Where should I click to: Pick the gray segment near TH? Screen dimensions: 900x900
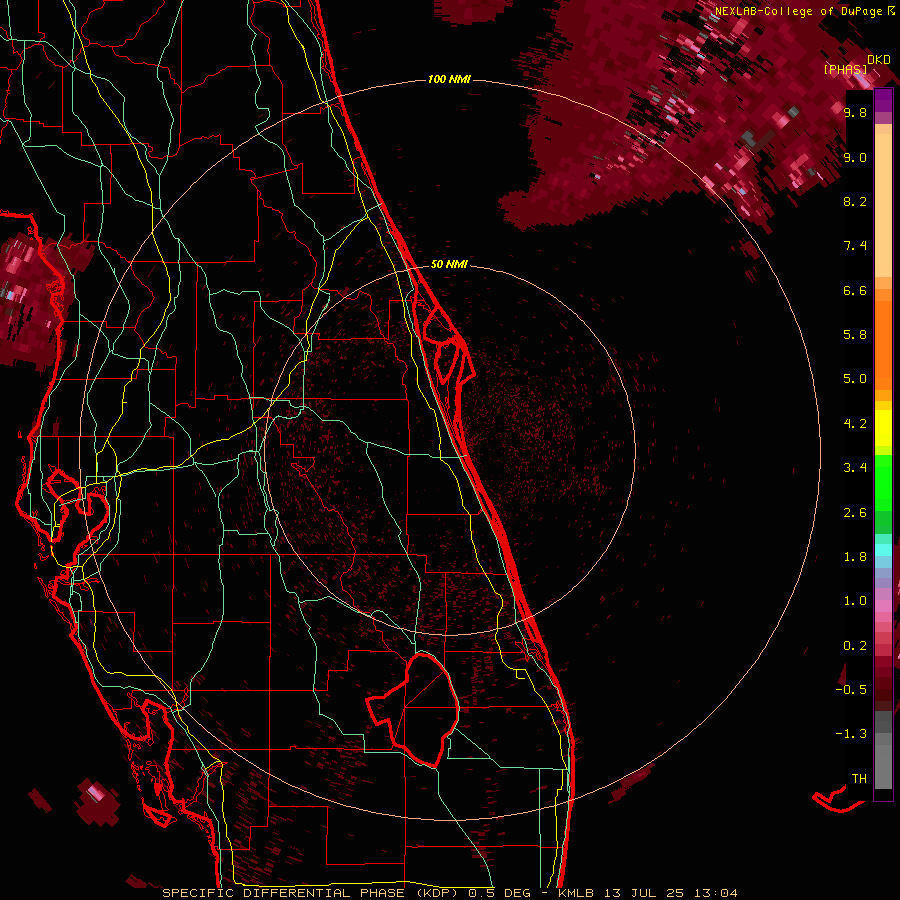pos(883,766)
